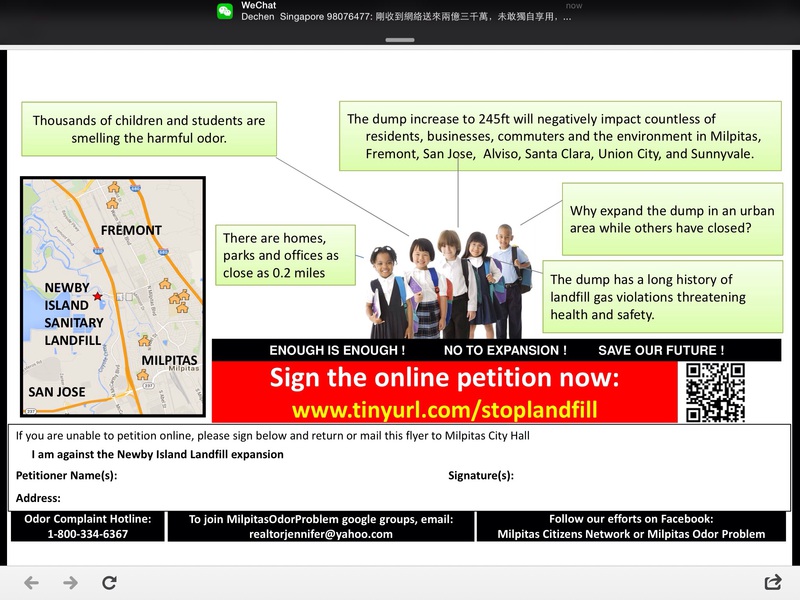800x600 pixels.
Task: Tap the QR code on the flyer
Action: click(x=715, y=392)
